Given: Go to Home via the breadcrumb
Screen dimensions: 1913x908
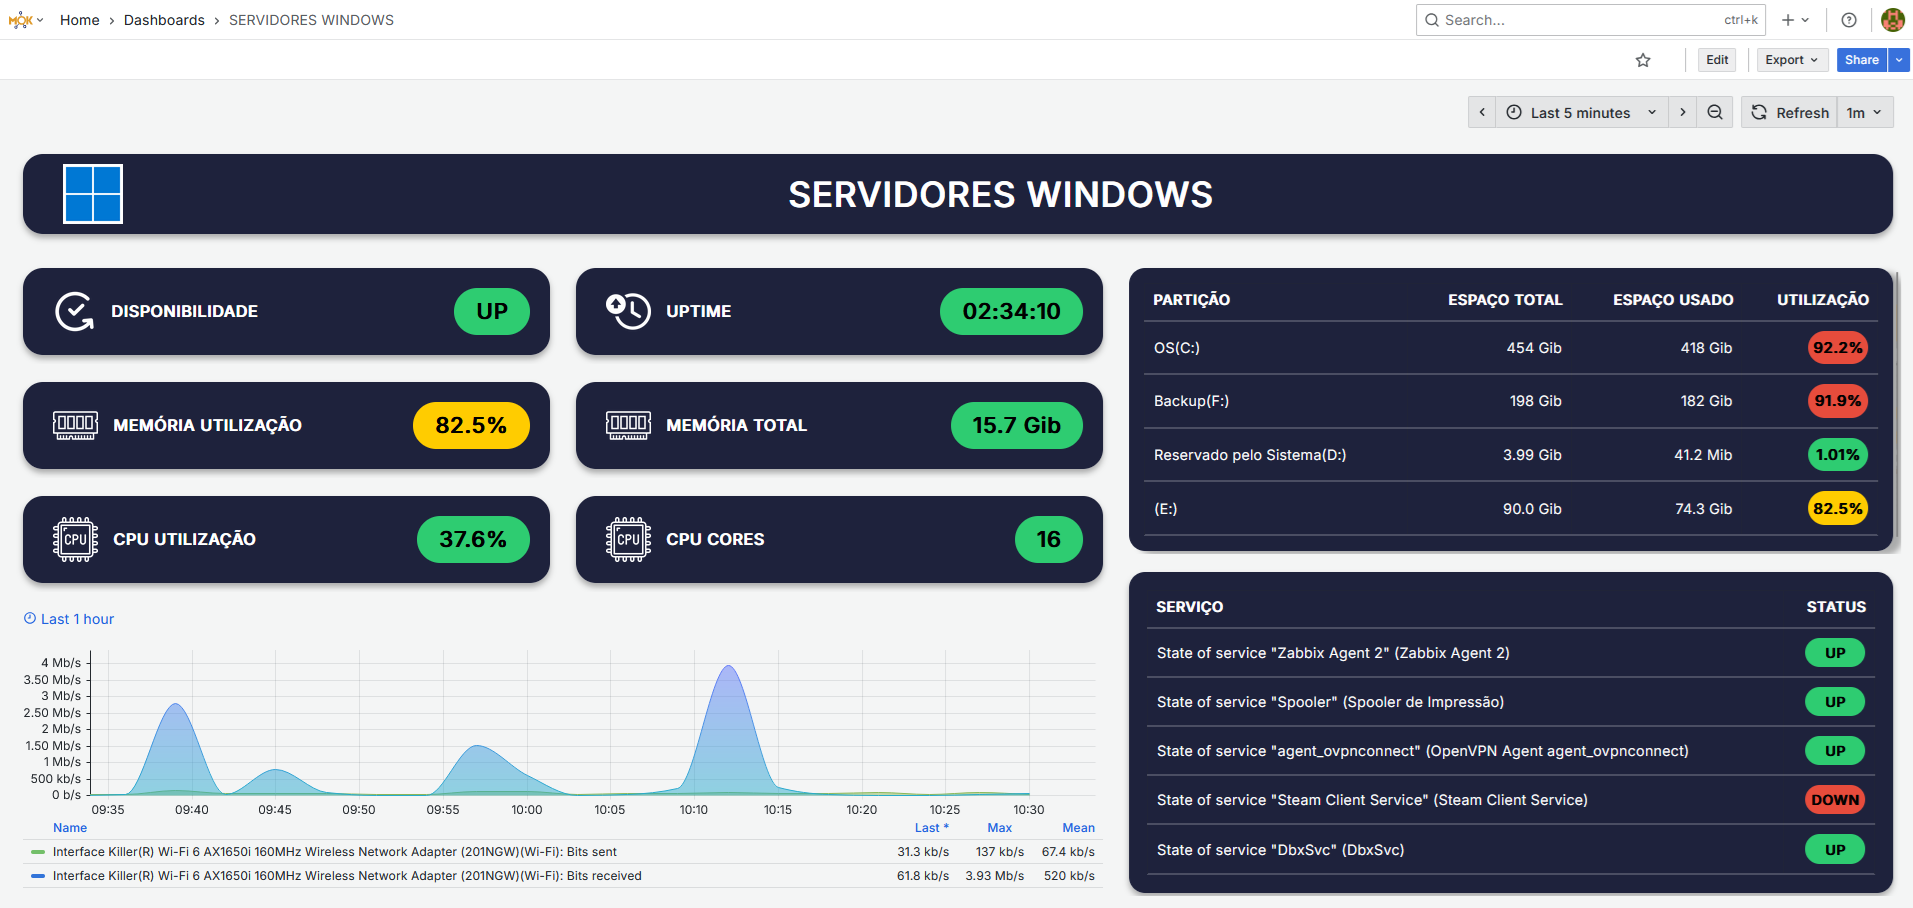Looking at the screenshot, I should 79,19.
